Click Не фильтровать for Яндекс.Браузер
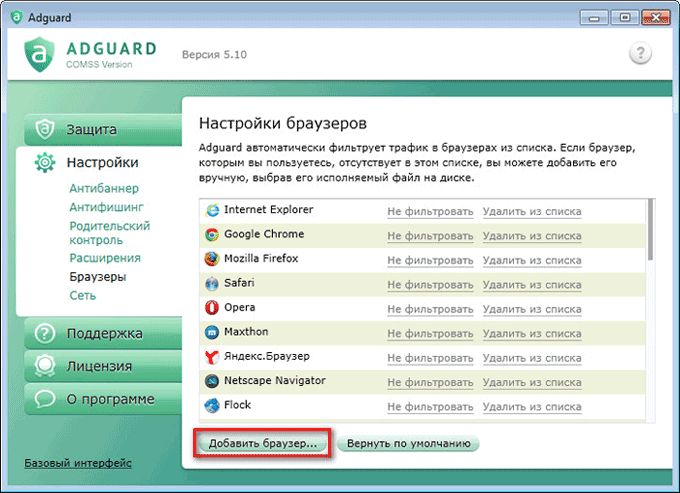The image size is (680, 493). tap(430, 358)
